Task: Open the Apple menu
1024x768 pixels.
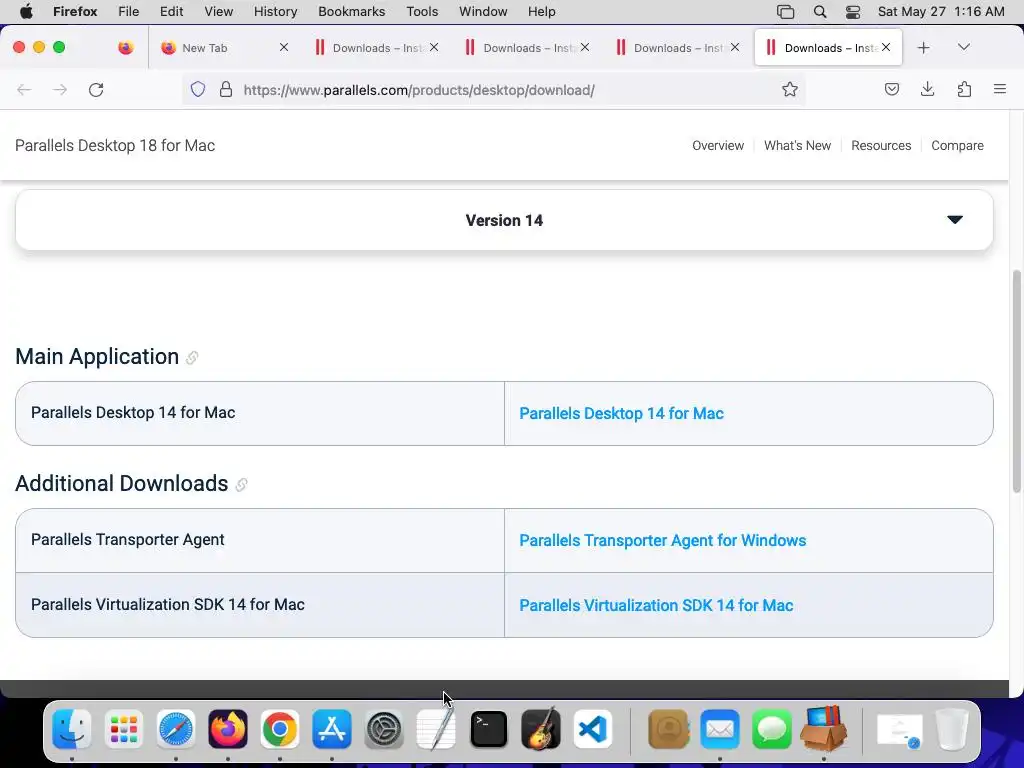Action: coord(26,11)
